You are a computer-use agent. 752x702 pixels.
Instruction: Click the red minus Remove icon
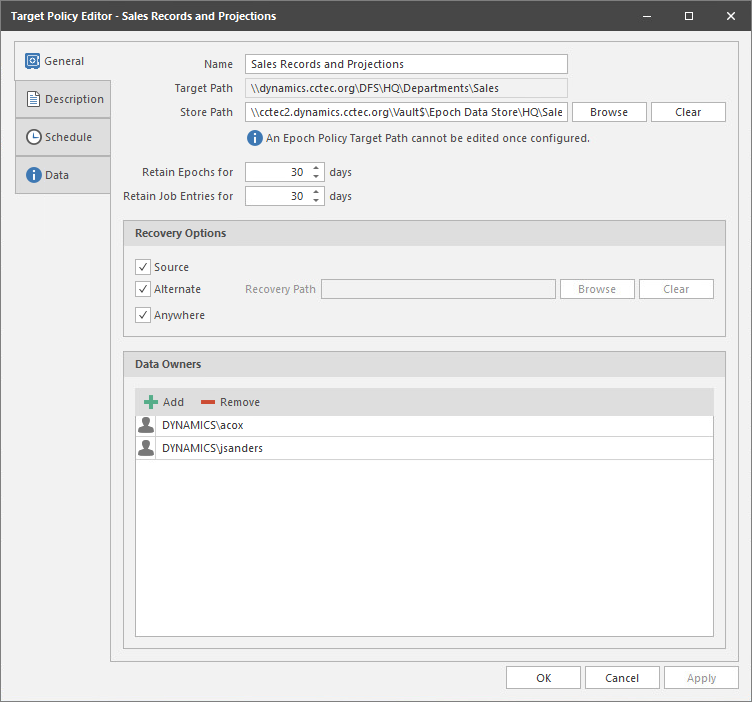[208, 402]
